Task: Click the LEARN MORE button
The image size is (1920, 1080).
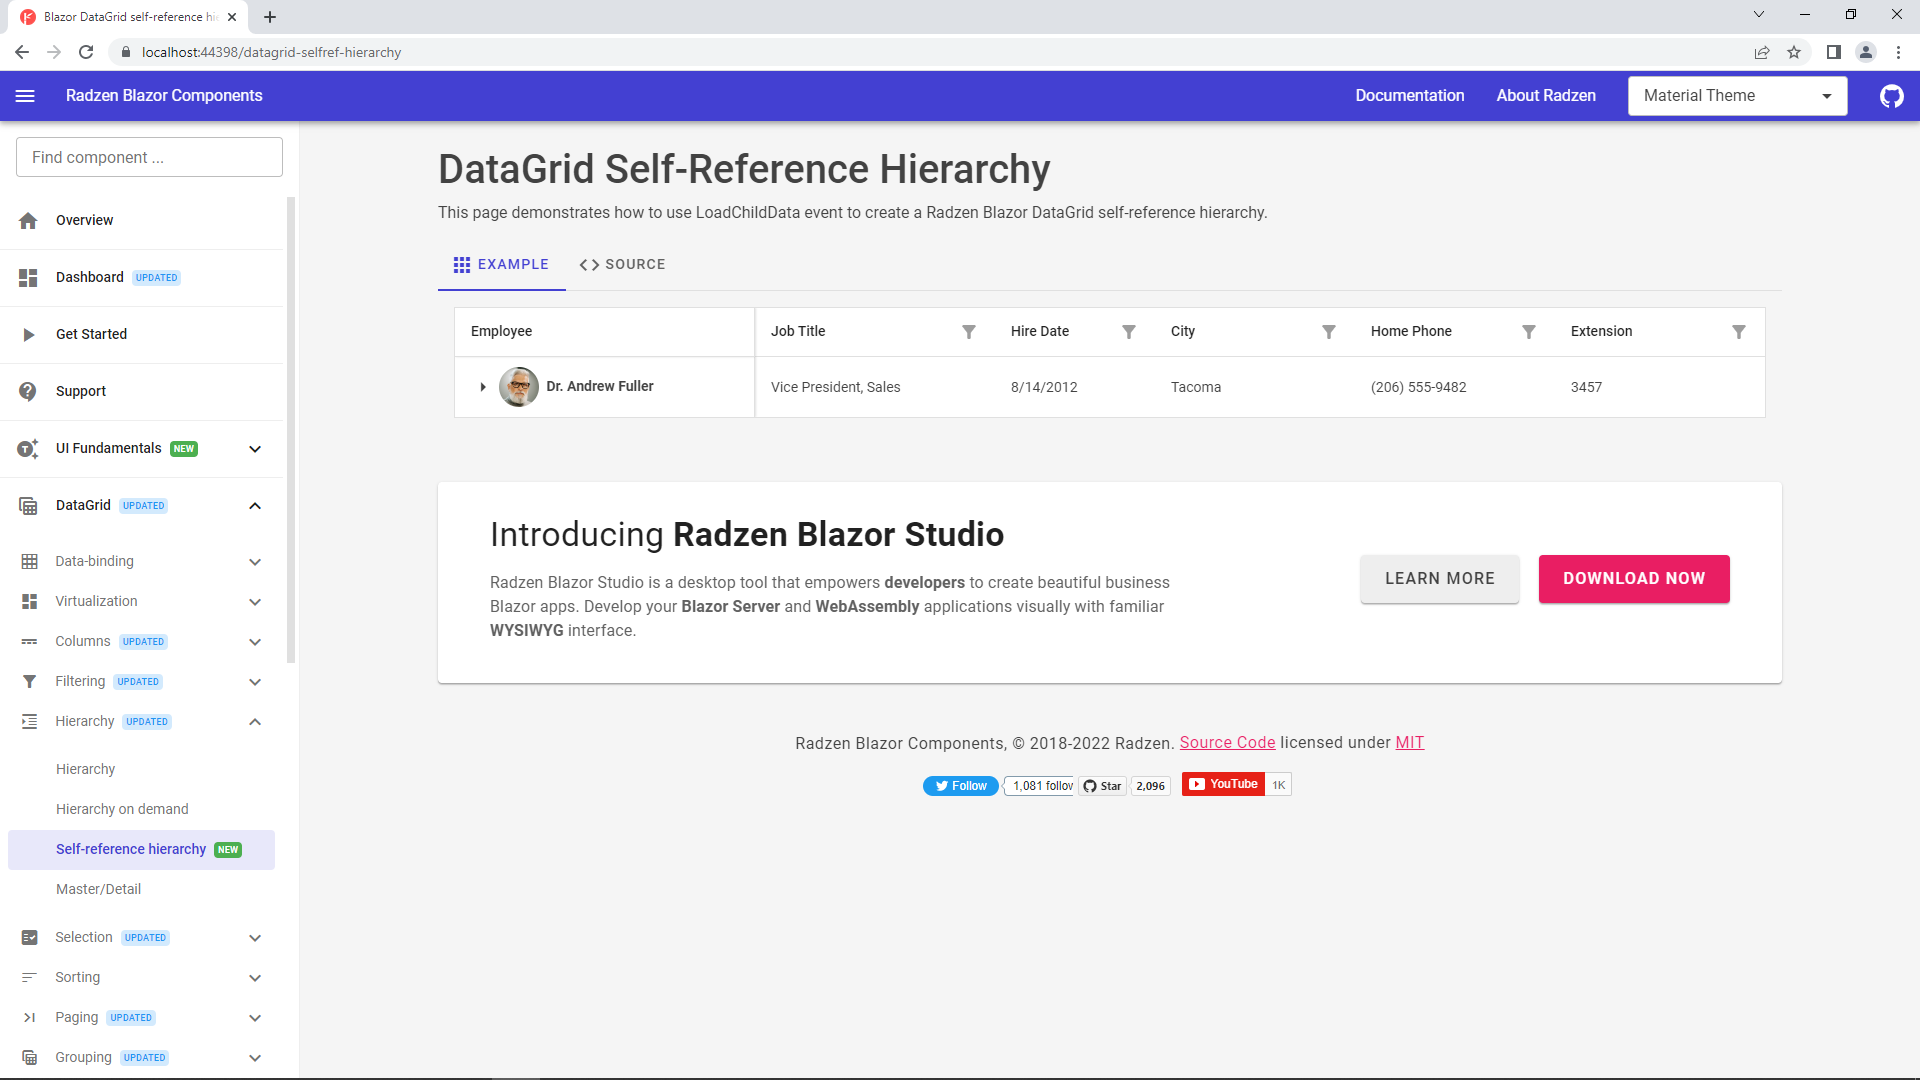Action: click(1439, 579)
